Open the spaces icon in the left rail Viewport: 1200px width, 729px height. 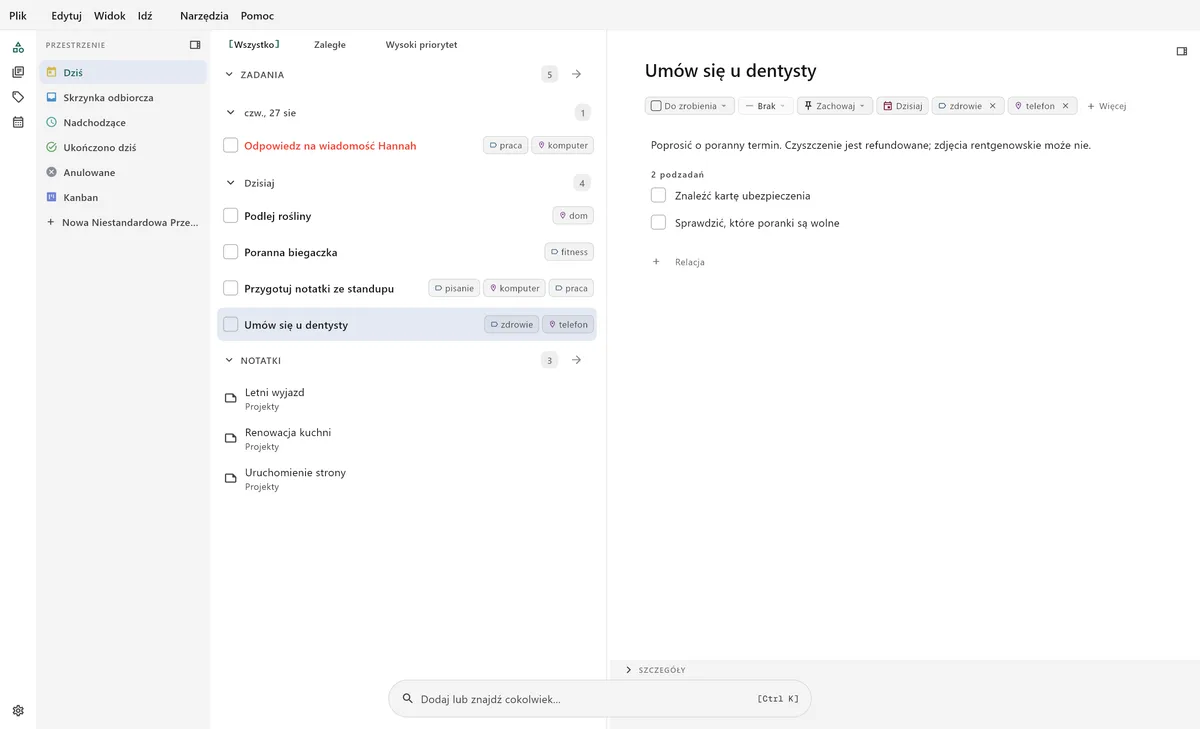pos(18,47)
